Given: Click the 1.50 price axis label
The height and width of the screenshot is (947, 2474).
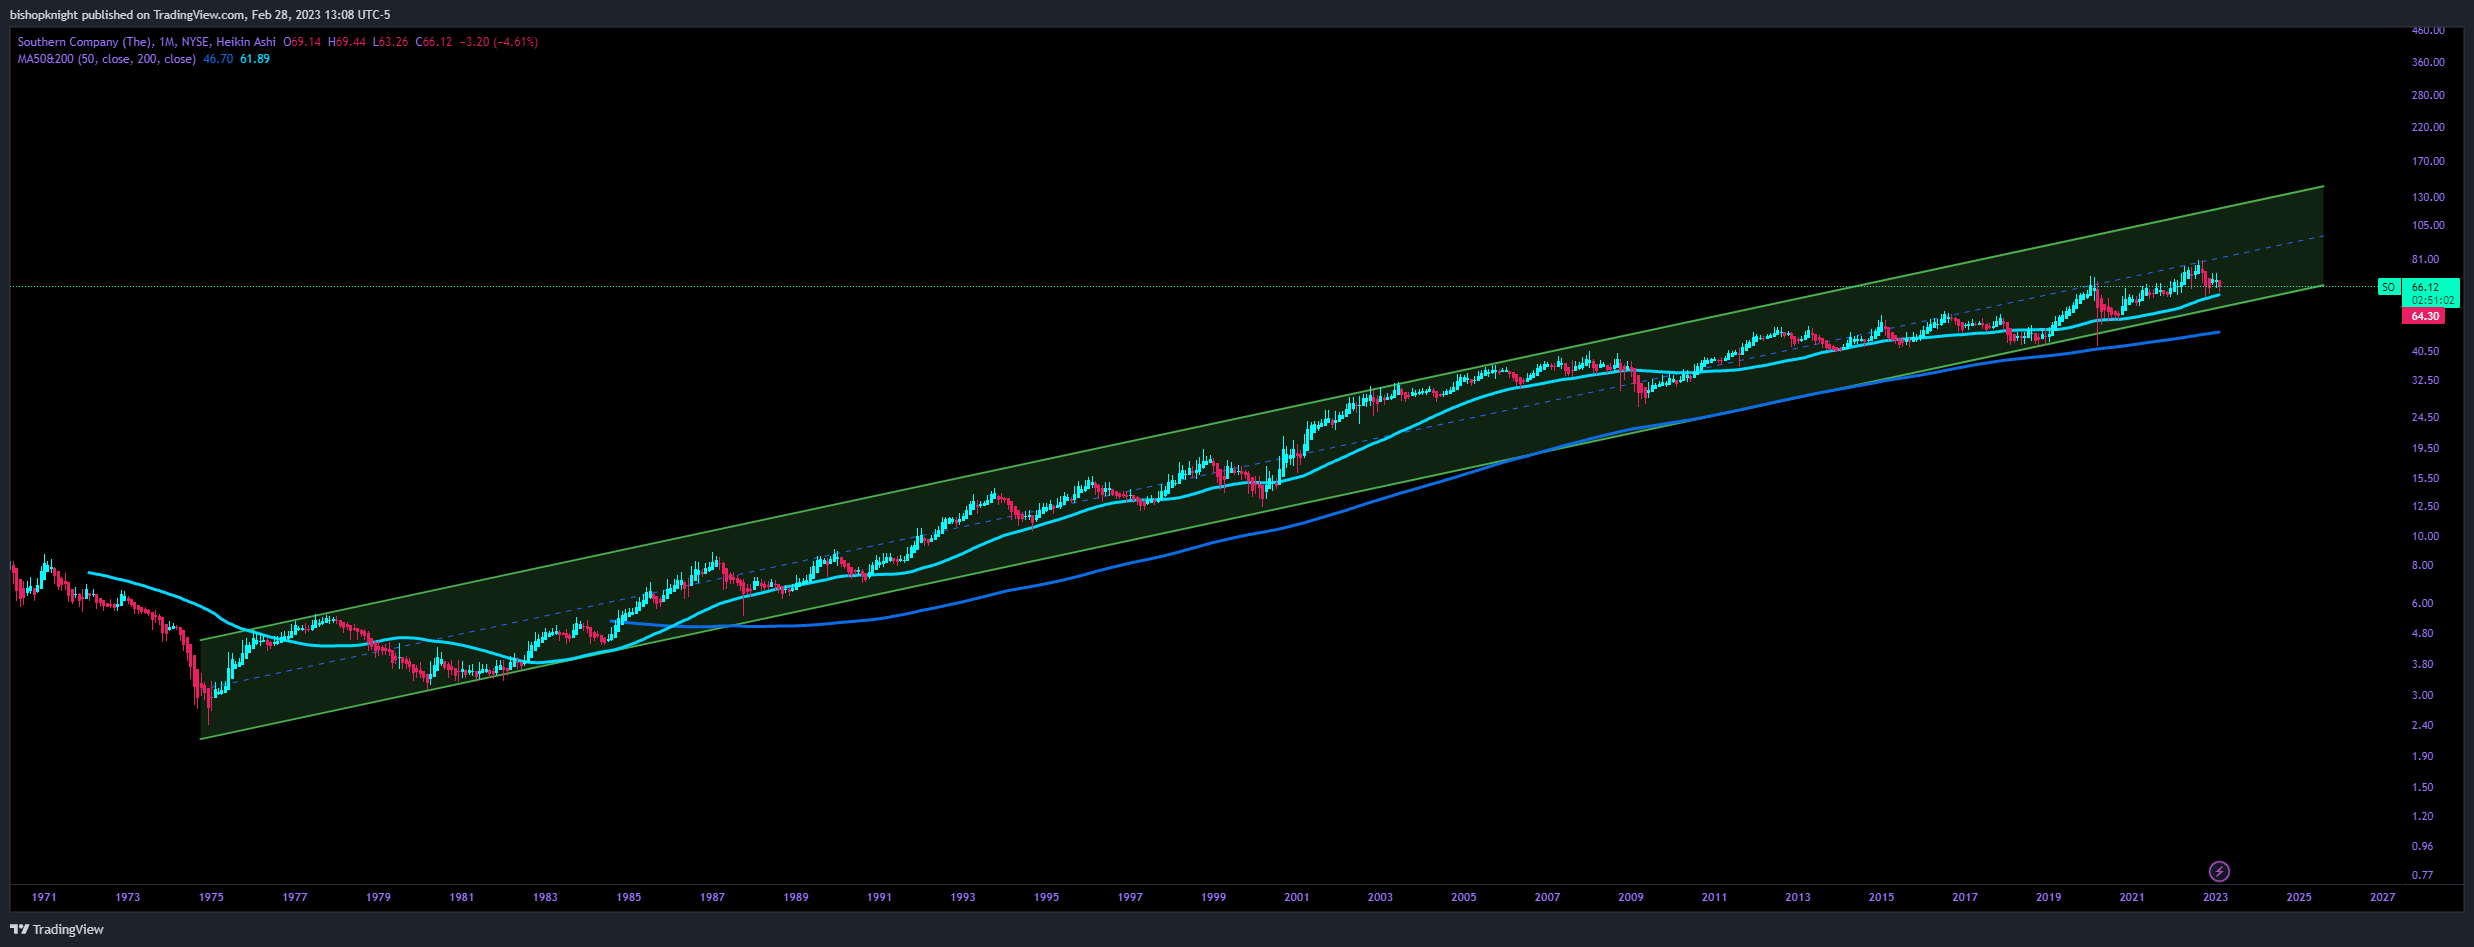Looking at the screenshot, I should tap(2422, 787).
